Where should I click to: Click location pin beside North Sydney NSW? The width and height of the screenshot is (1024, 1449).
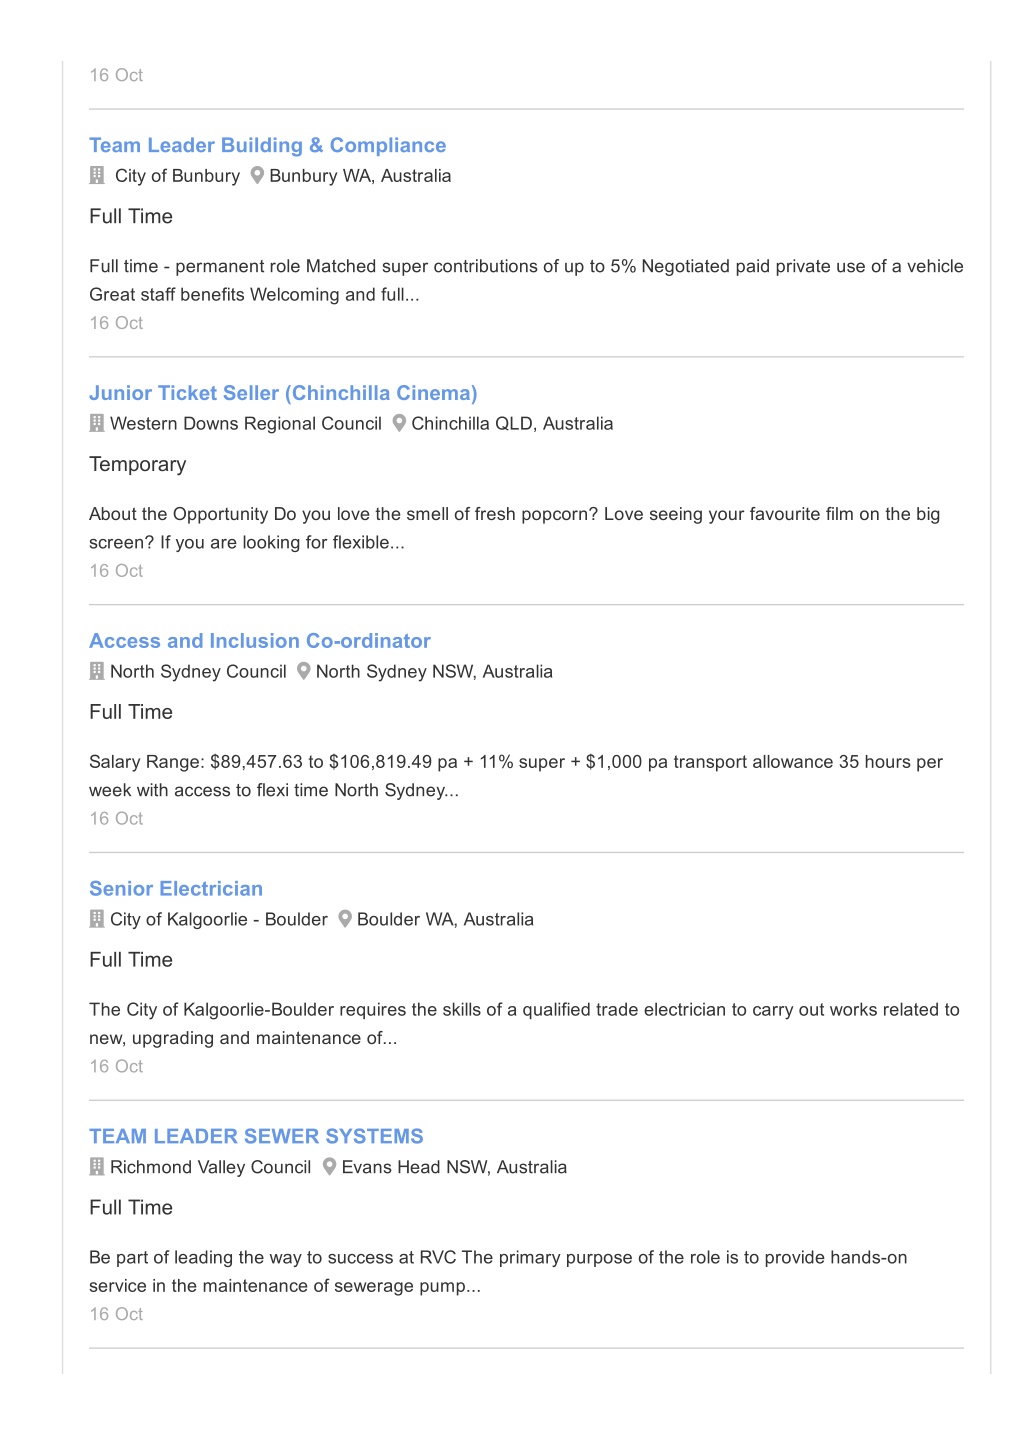304,671
